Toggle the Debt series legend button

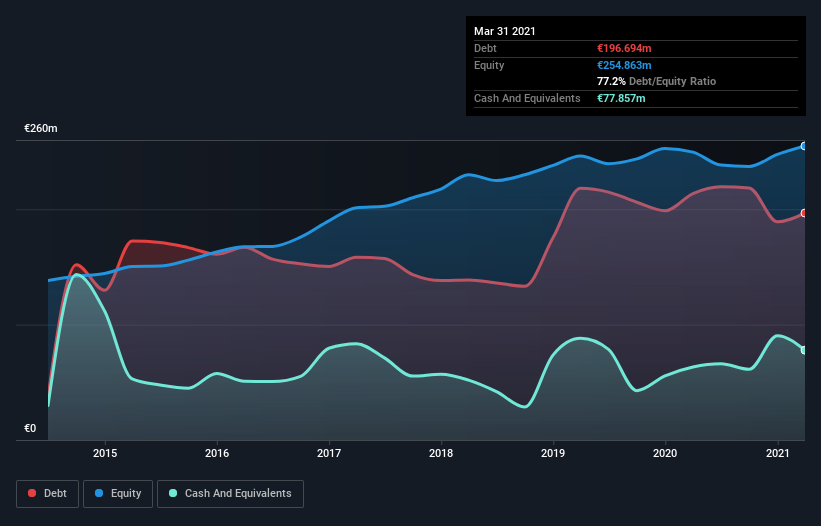(47, 494)
